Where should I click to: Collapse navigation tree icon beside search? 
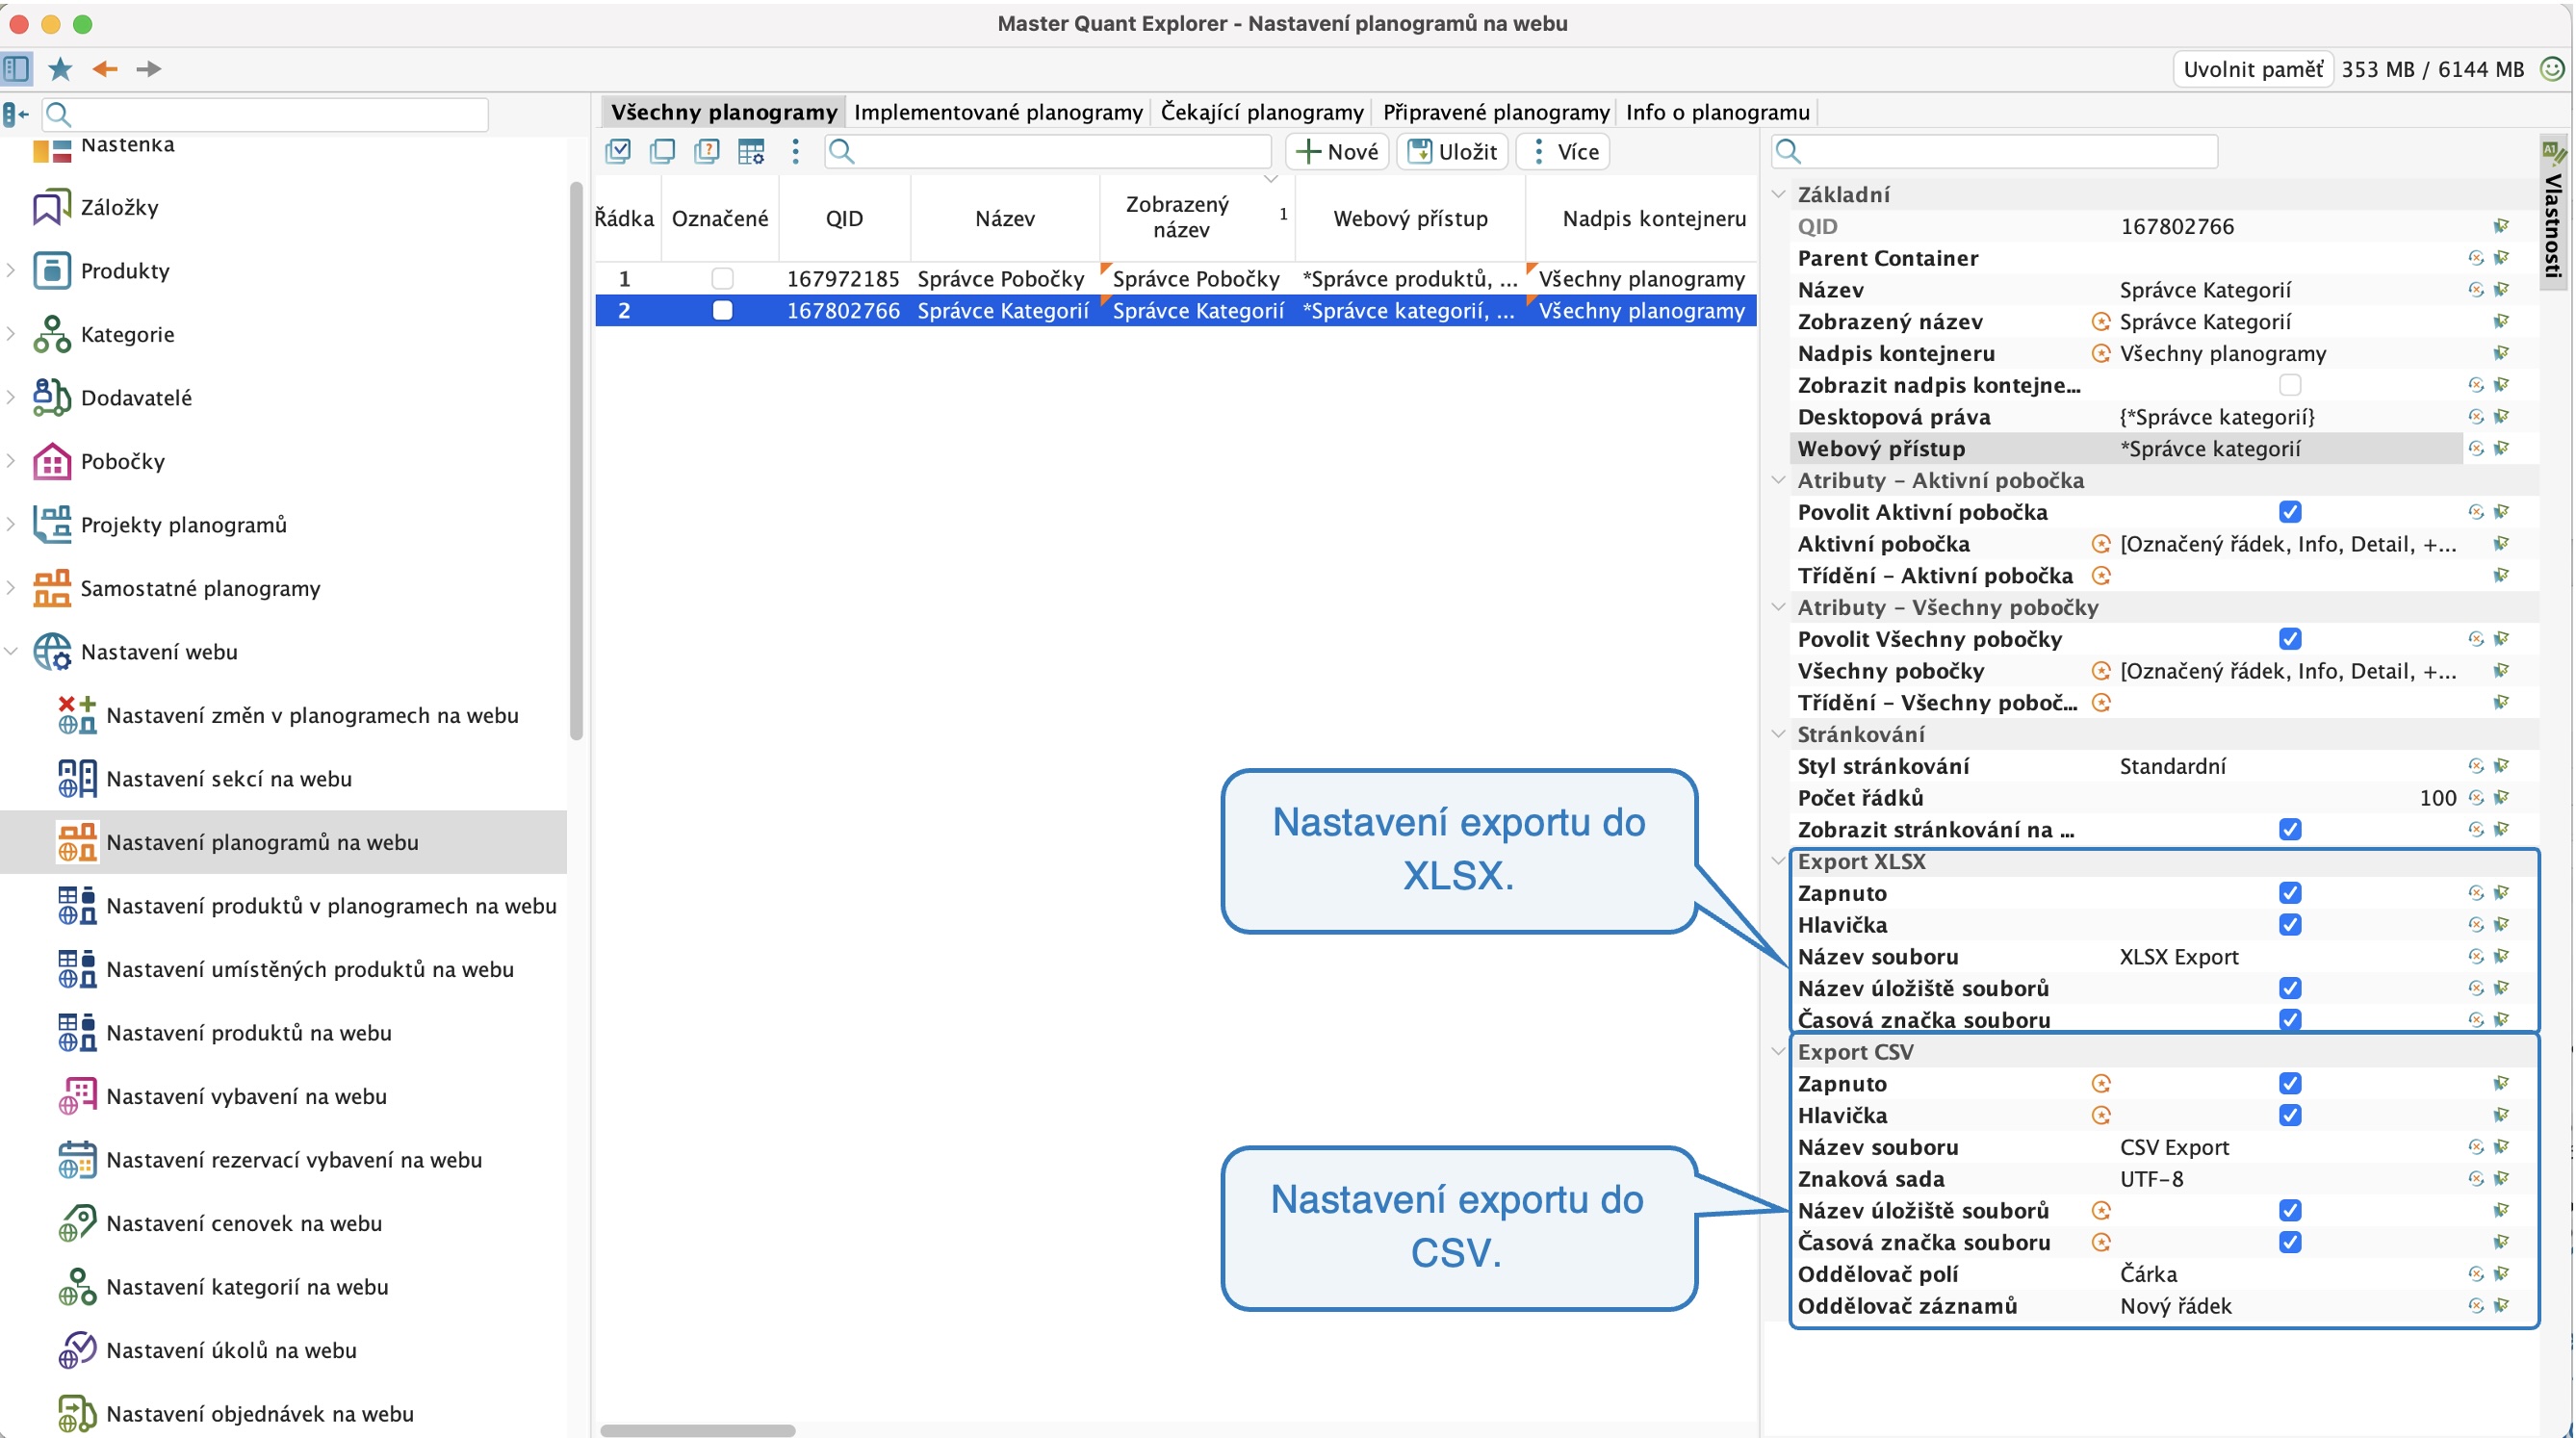coord(16,114)
